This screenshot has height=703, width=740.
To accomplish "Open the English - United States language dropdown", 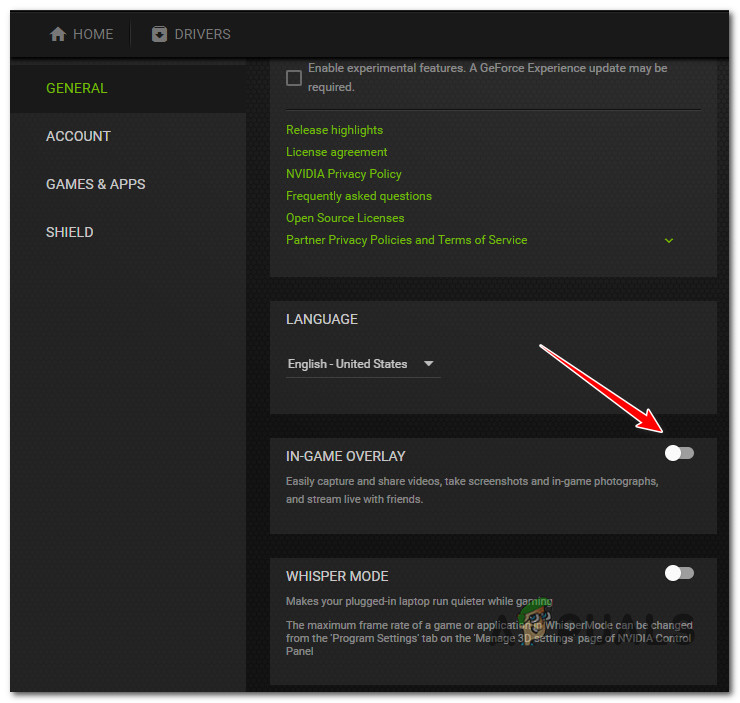I will pyautogui.click(x=362, y=364).
